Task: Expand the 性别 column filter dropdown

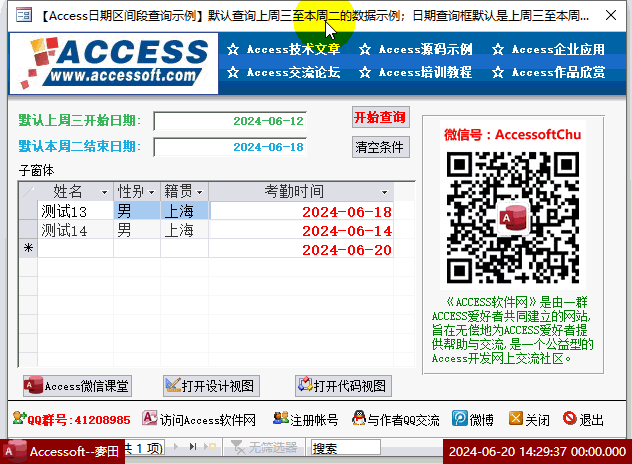Action: coord(152,192)
